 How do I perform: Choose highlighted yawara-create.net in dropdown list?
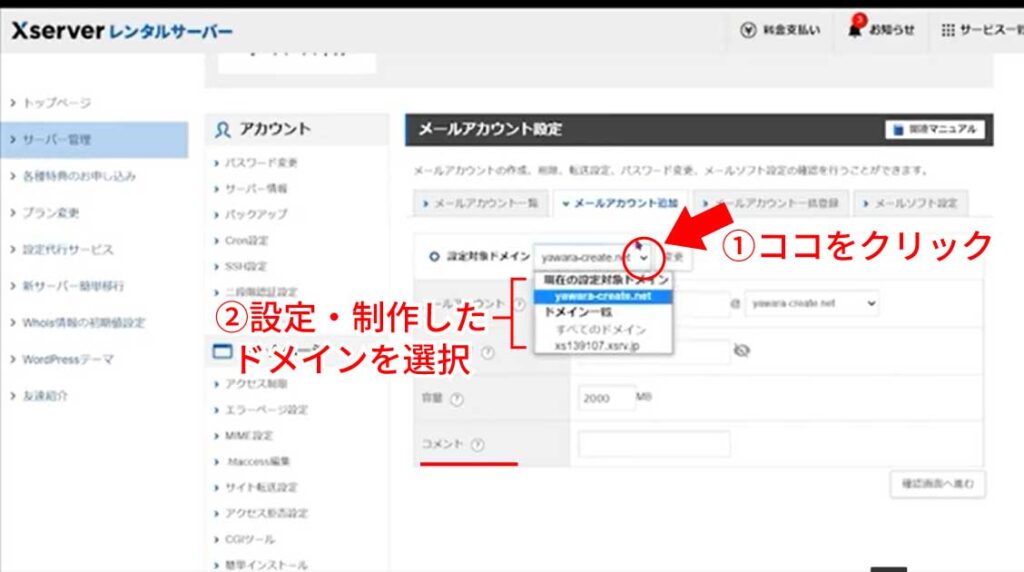pyautogui.click(x=603, y=296)
